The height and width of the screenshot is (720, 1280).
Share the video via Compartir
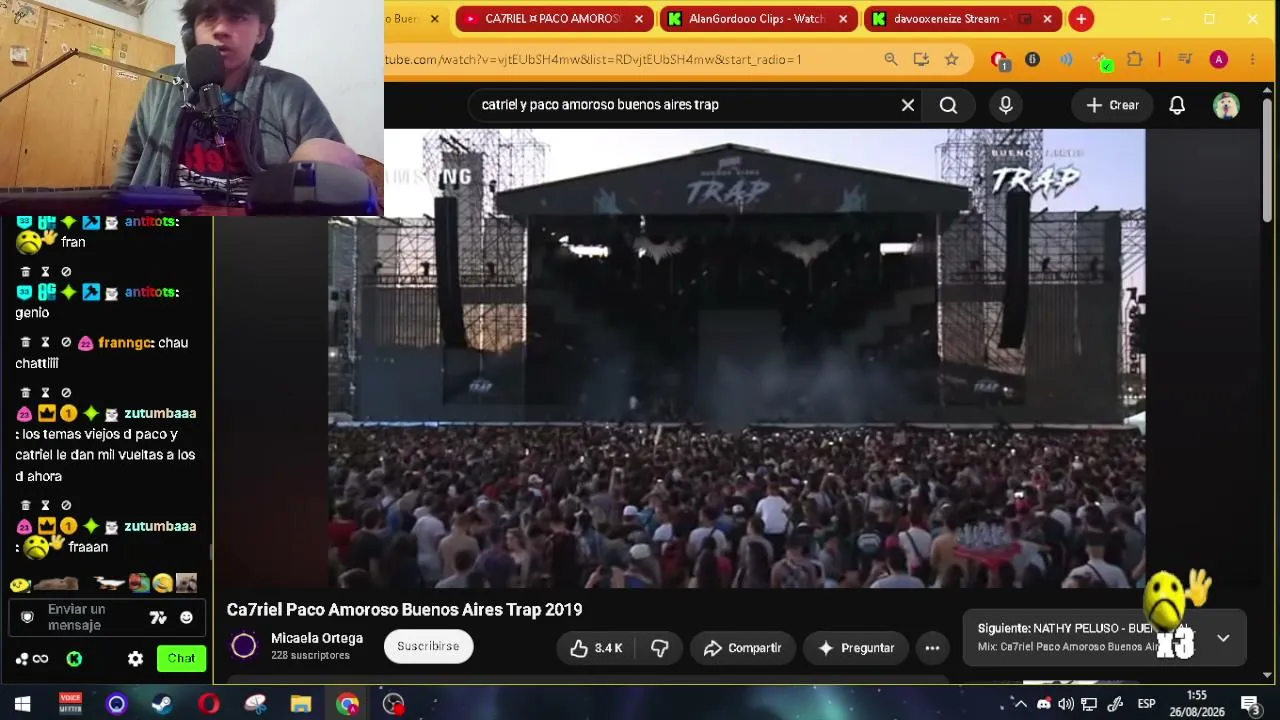(743, 648)
